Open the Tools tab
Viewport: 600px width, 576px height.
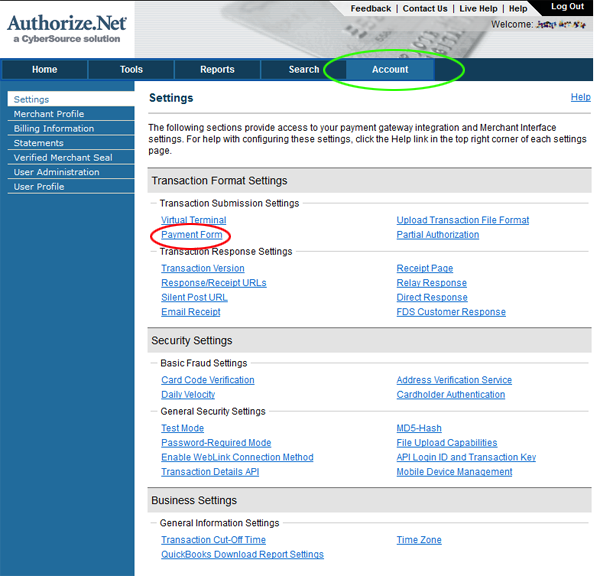coord(131,70)
